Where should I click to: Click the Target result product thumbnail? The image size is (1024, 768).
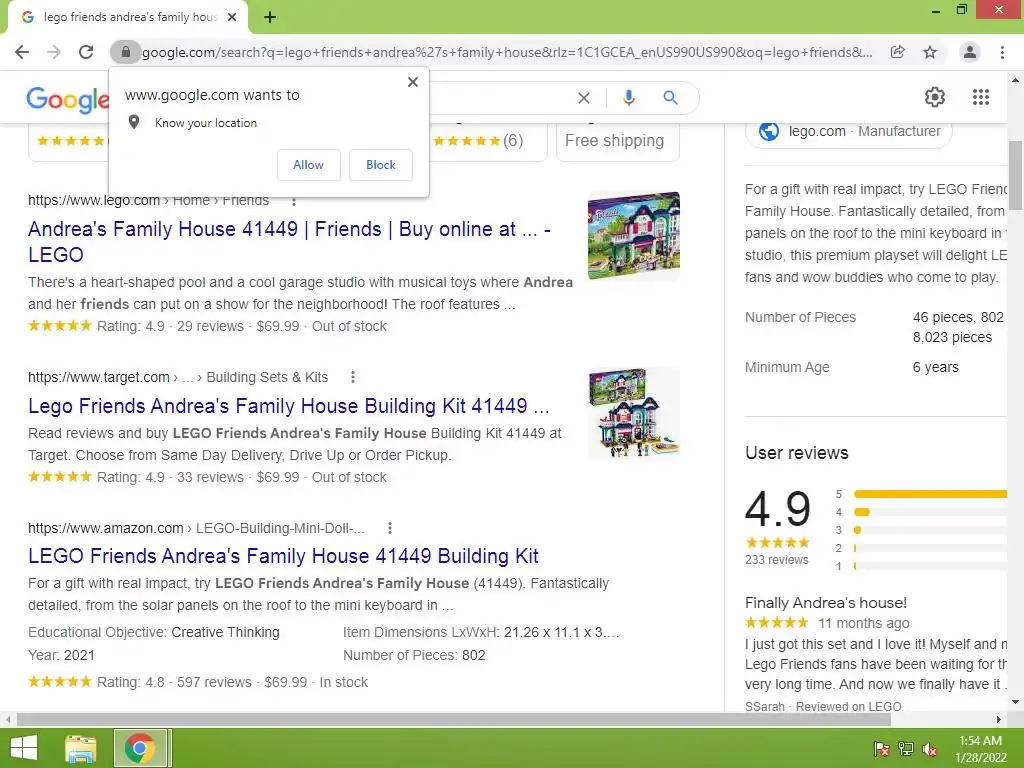click(x=633, y=413)
